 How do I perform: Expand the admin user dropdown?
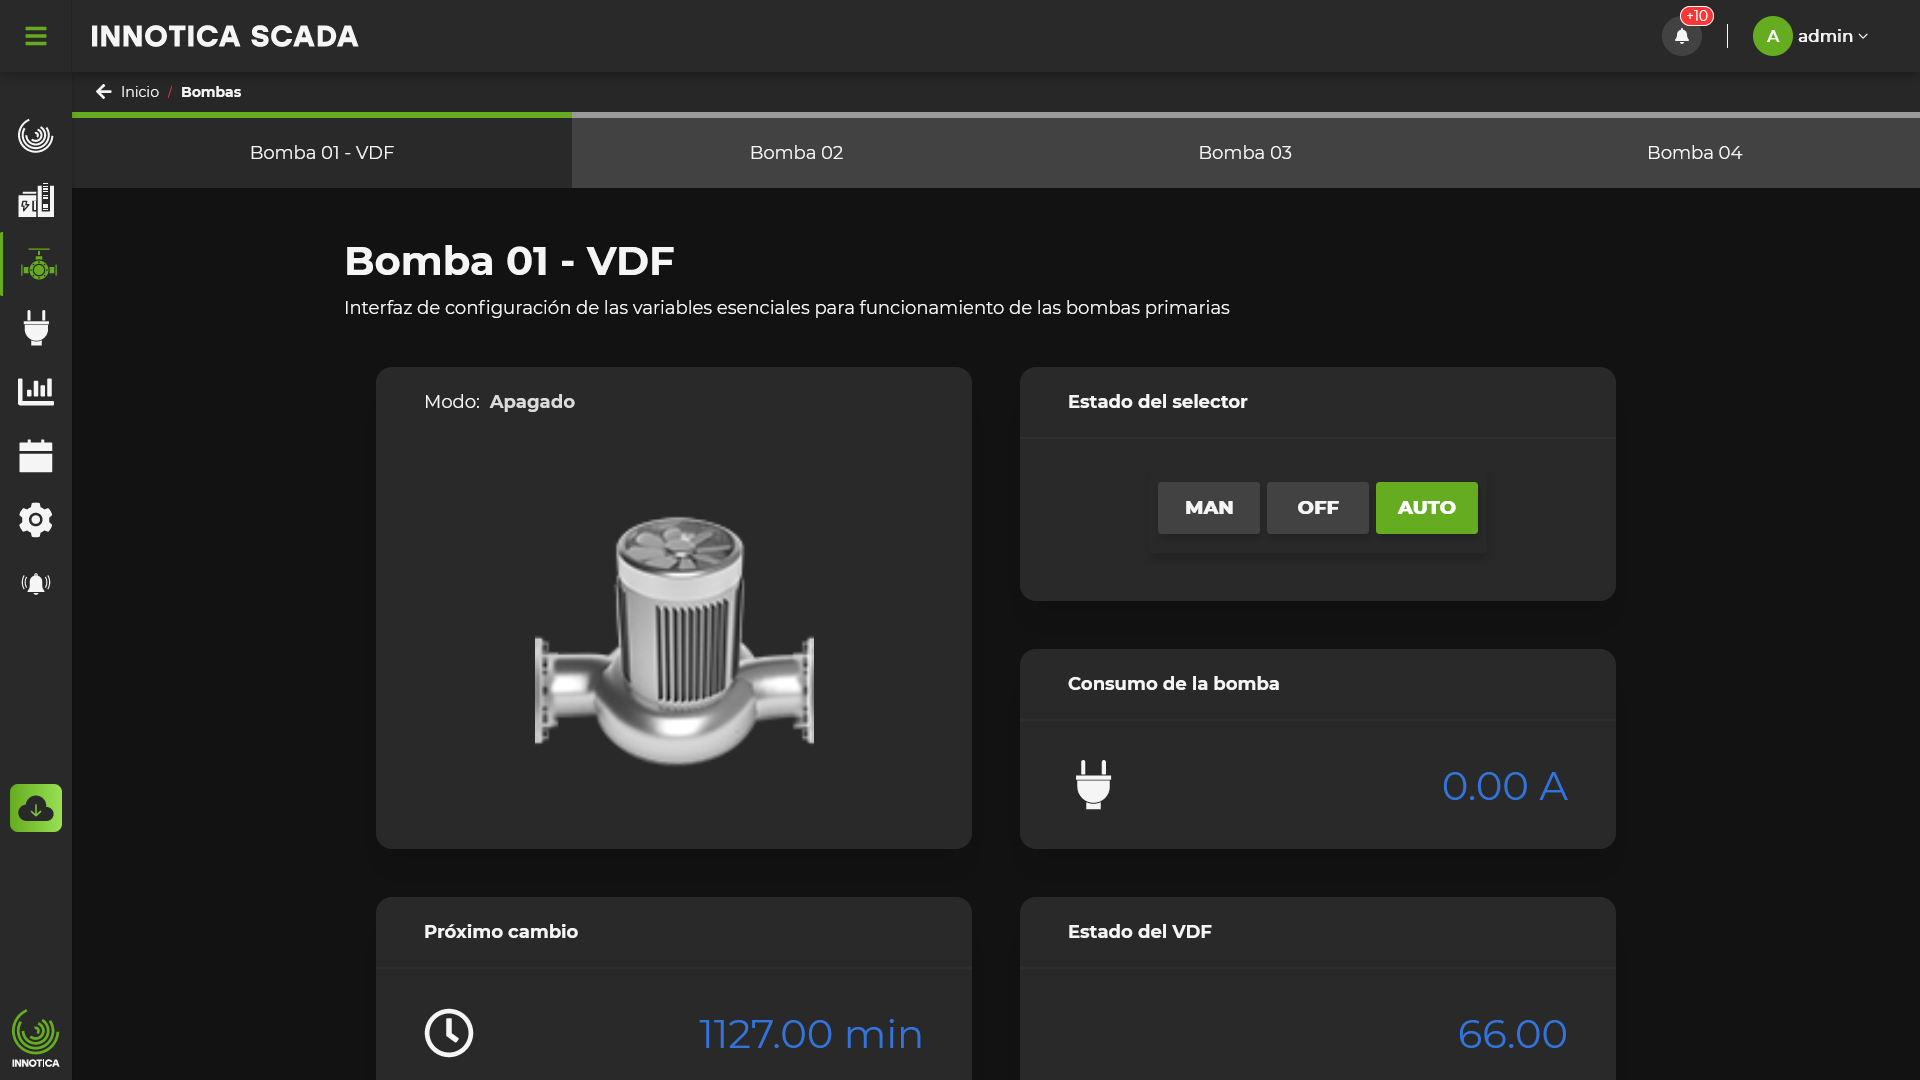[1811, 36]
